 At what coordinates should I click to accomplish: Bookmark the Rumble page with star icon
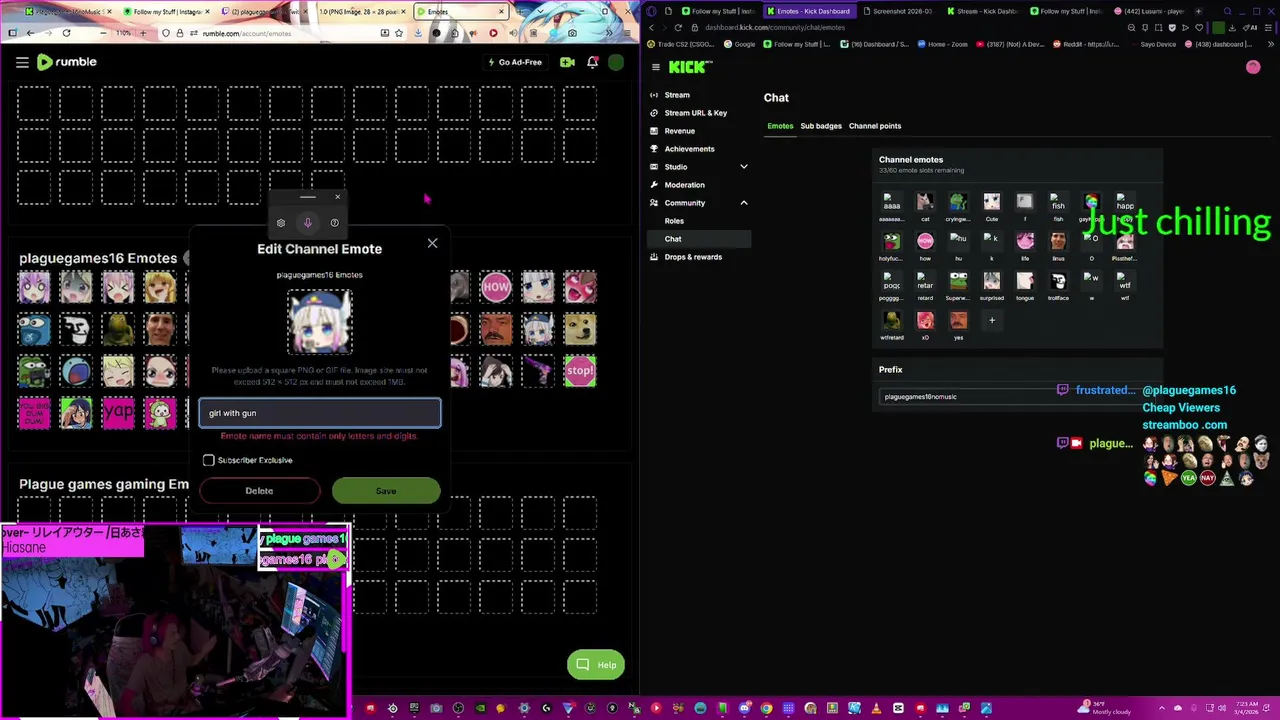[x=400, y=33]
